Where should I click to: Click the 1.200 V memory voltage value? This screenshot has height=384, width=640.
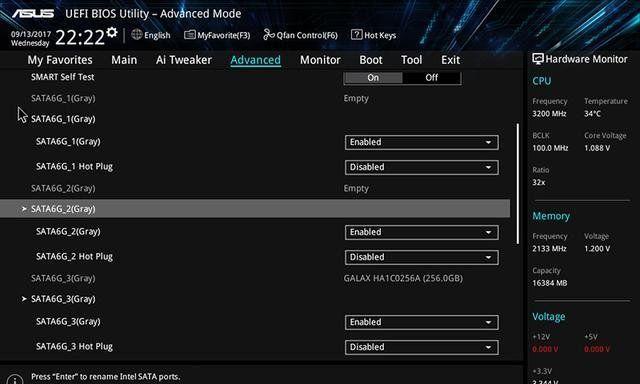click(597, 249)
